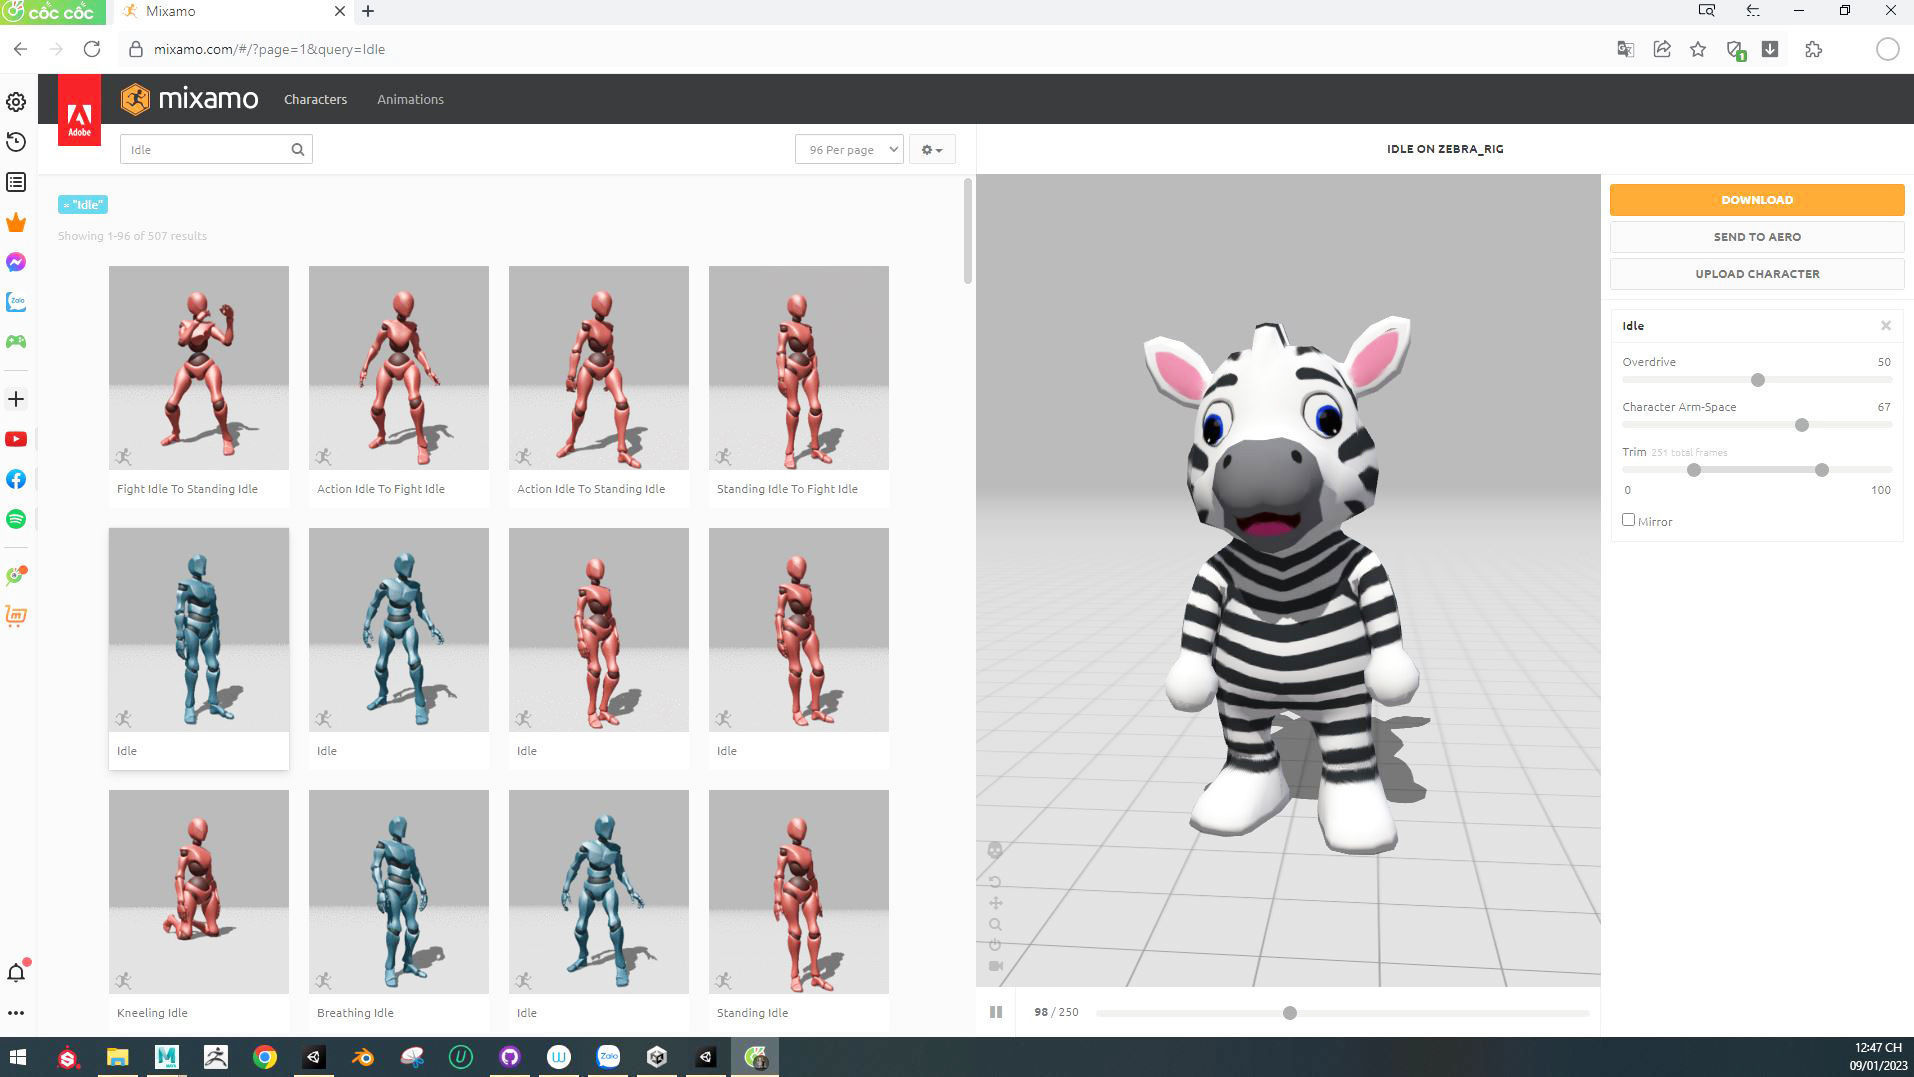Open the ad-block shield icon

(1736, 50)
